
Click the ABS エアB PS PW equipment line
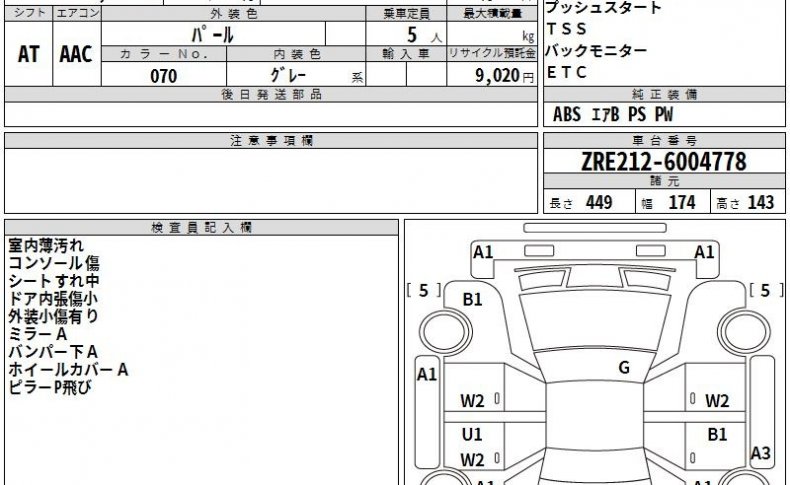pyautogui.click(x=613, y=114)
